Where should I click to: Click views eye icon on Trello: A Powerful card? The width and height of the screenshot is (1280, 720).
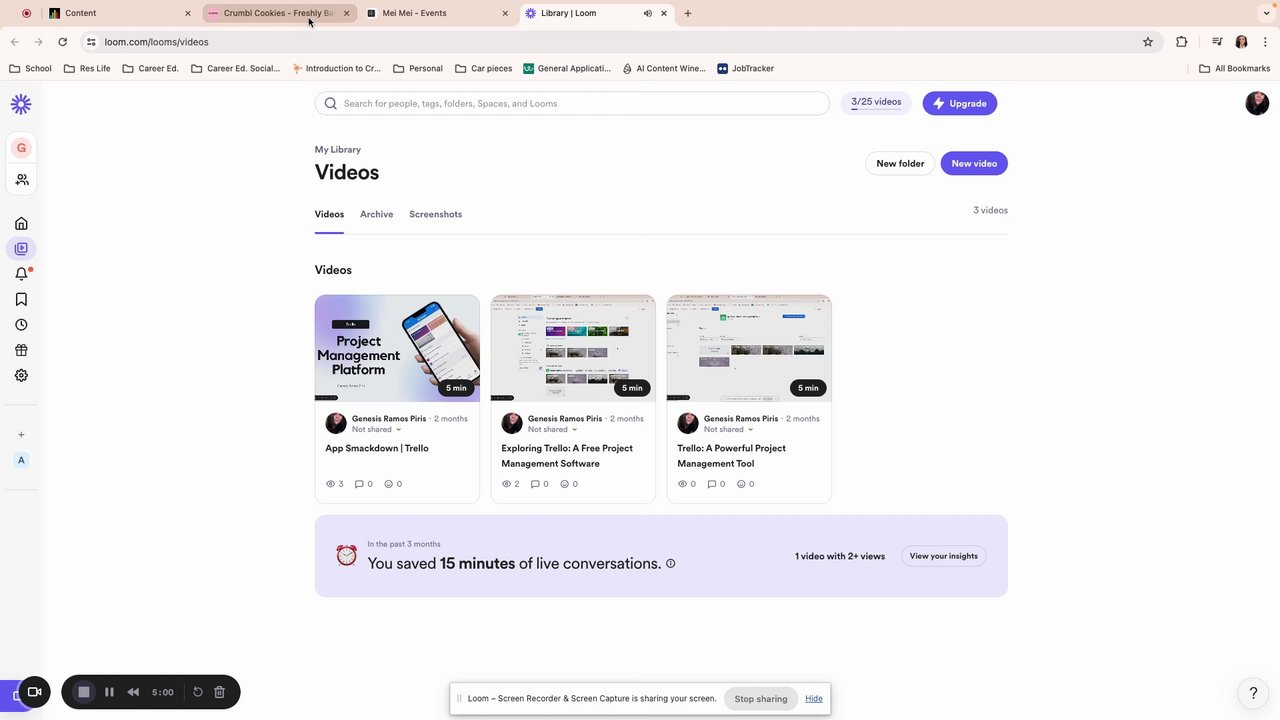click(x=682, y=484)
